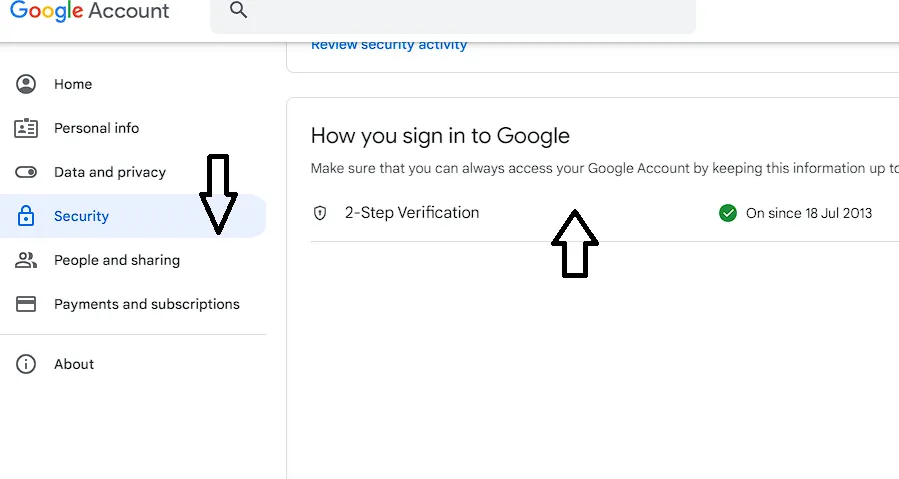Open the 2-Step Verification setting
The height and width of the screenshot is (479, 899).
pyautogui.click(x=412, y=213)
